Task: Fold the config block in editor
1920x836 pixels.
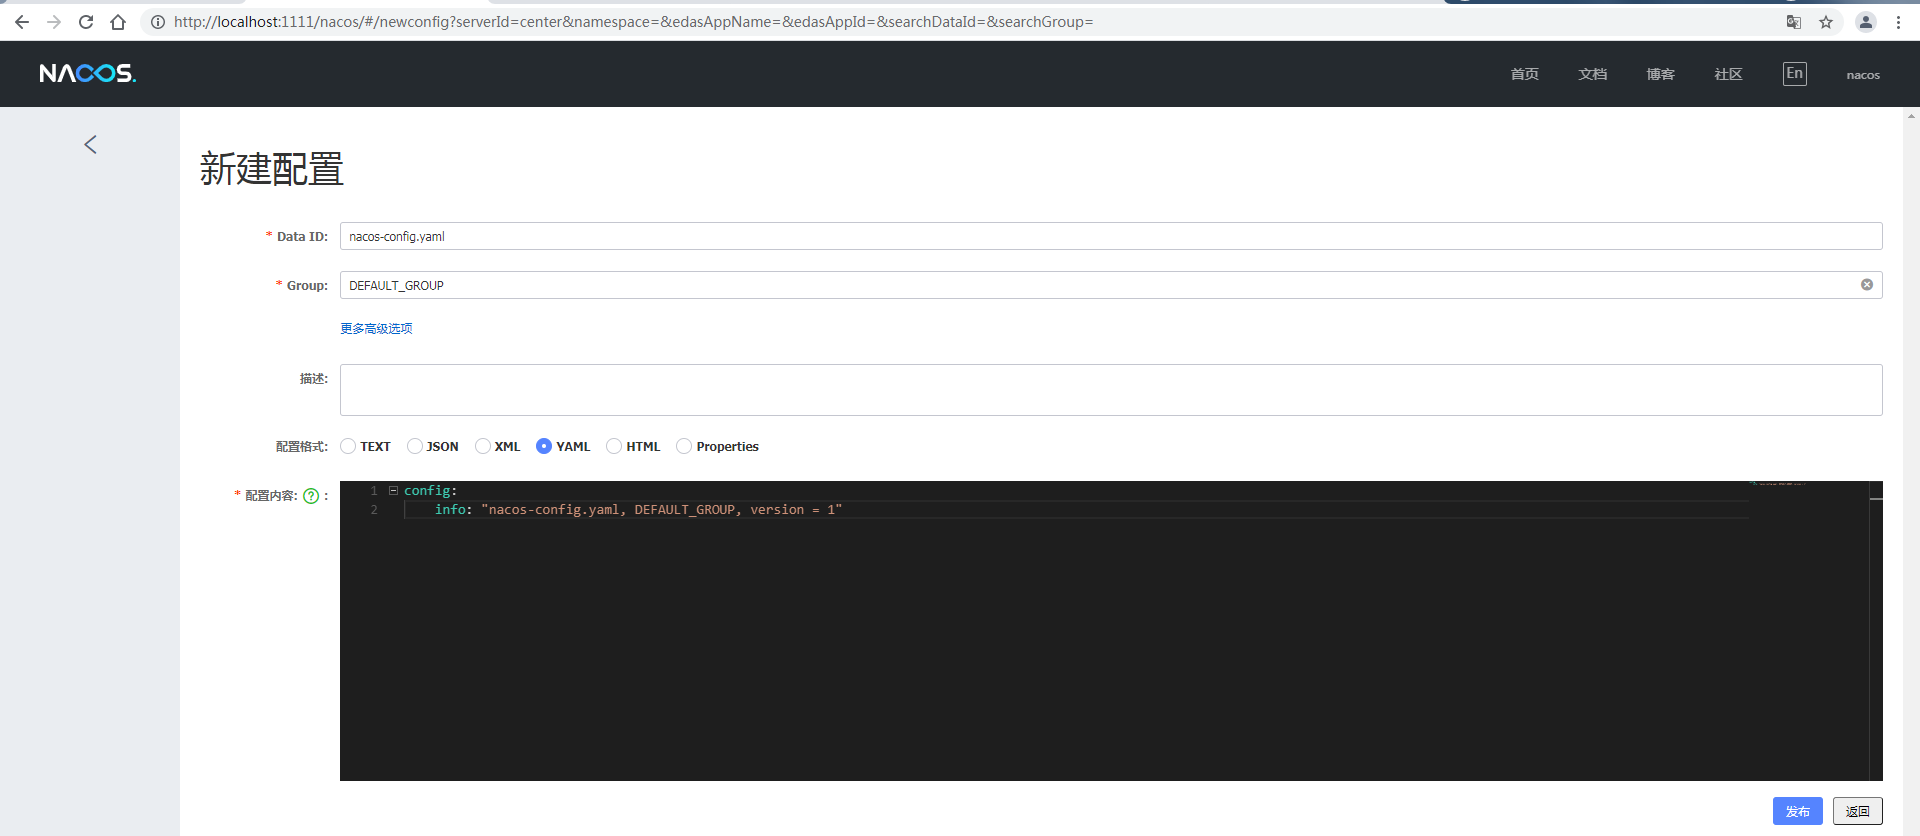Action: point(394,491)
